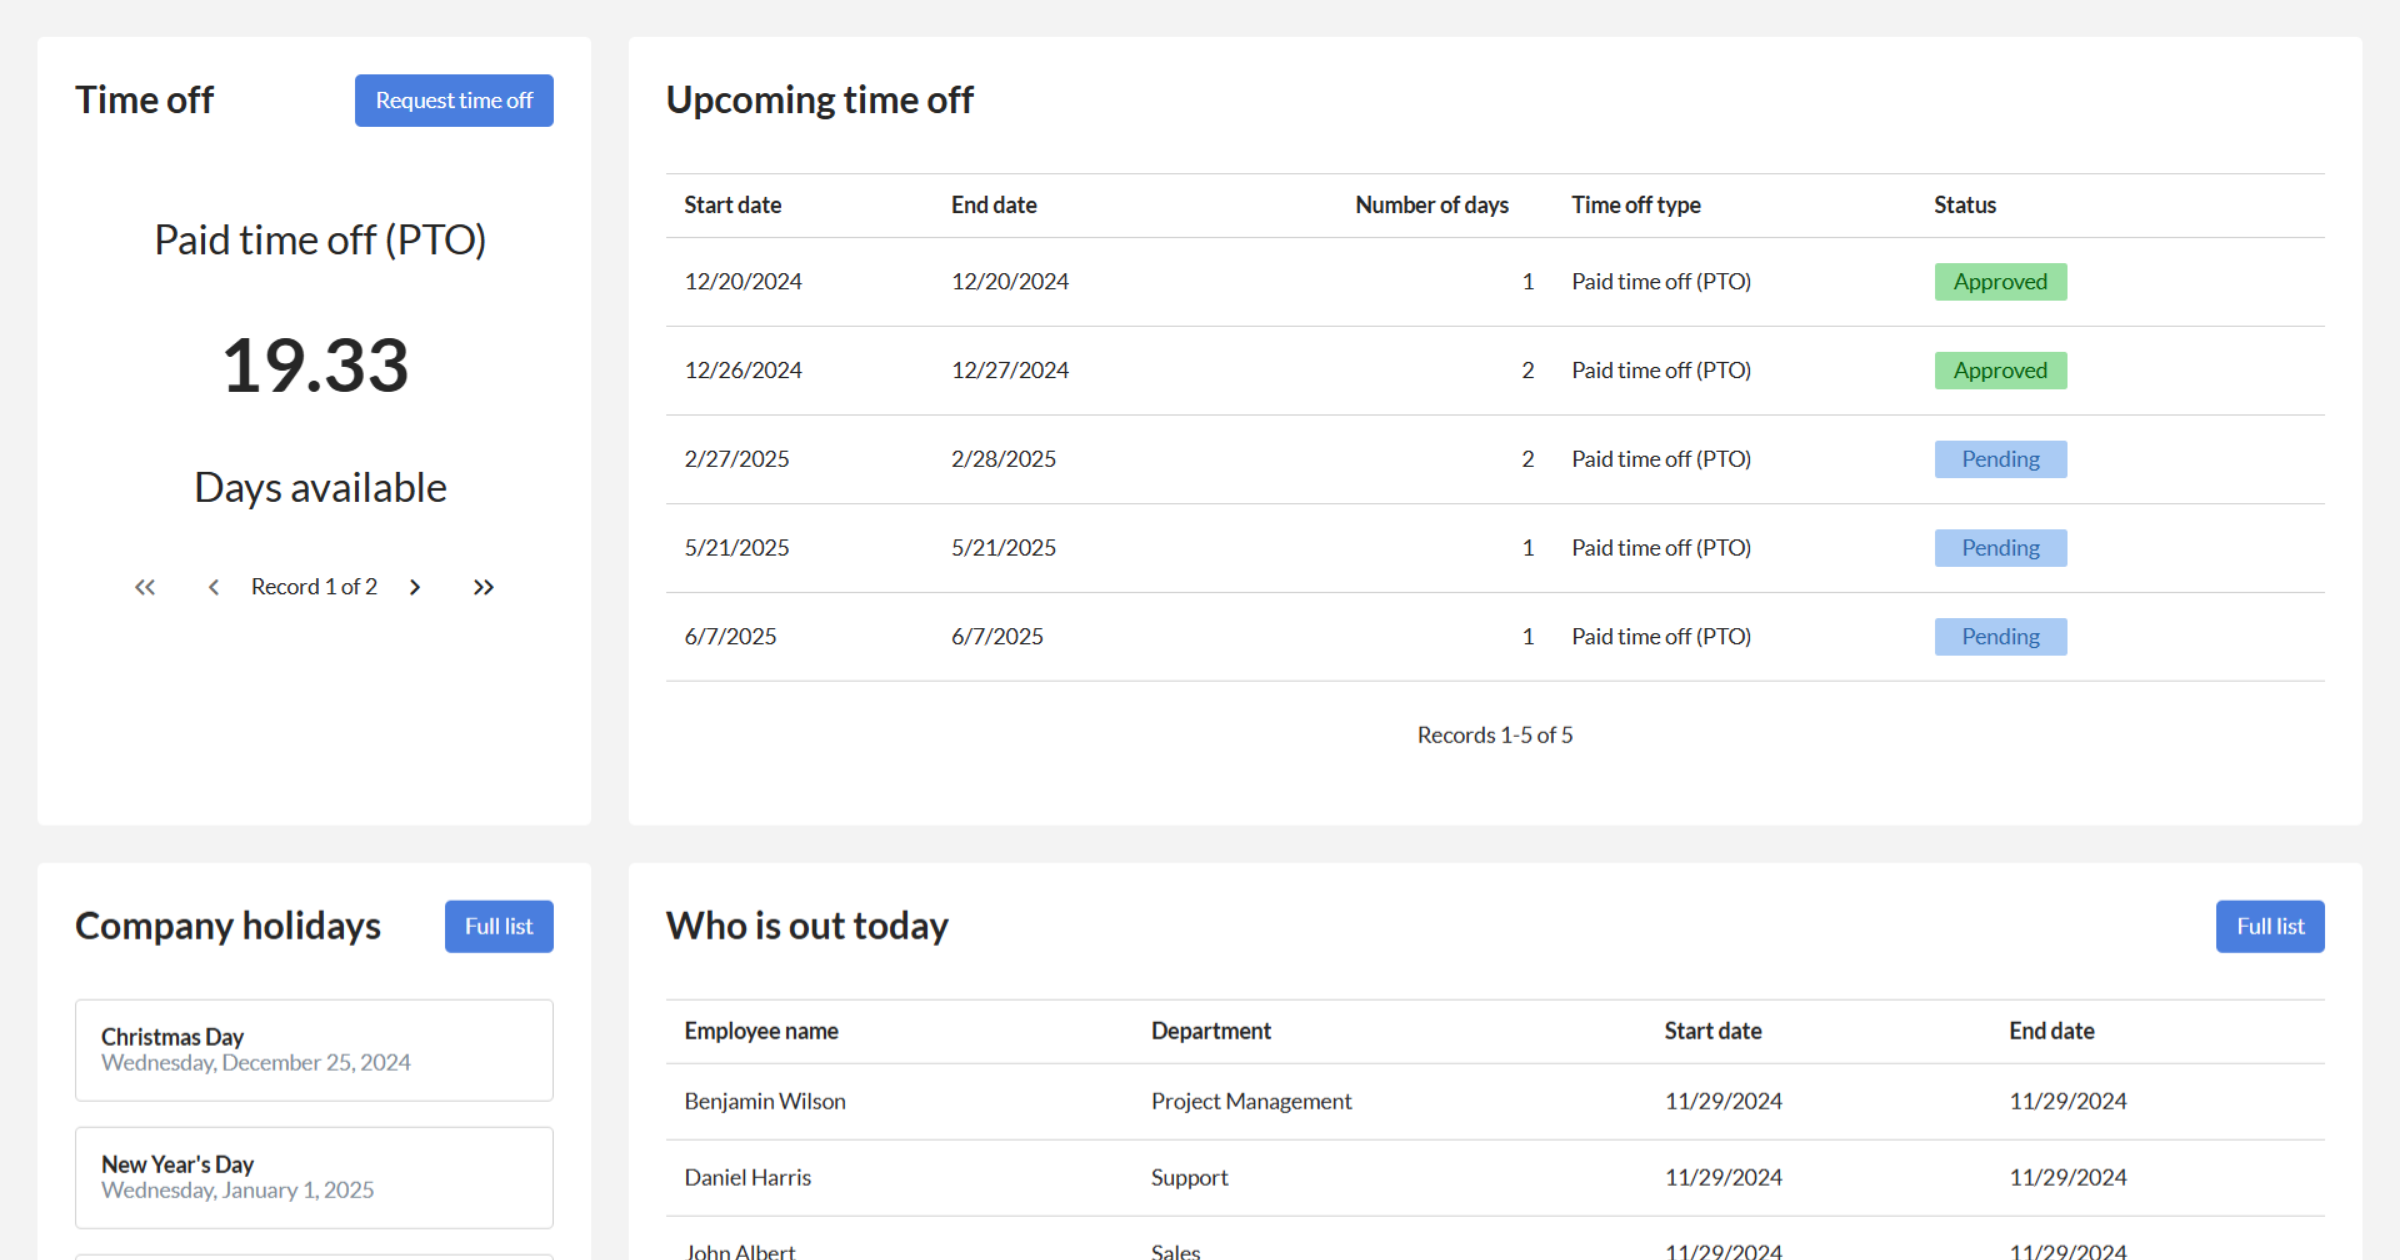The width and height of the screenshot is (2400, 1260).
Task: Toggle status filter on 12/27/2024 end date
Action: point(1009,369)
